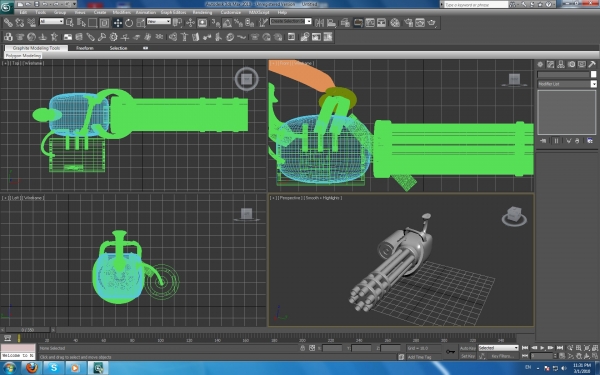Click Use Pivot Point Center icon
Image resolution: width=600 pixels, height=375 pixels.
(177, 23)
